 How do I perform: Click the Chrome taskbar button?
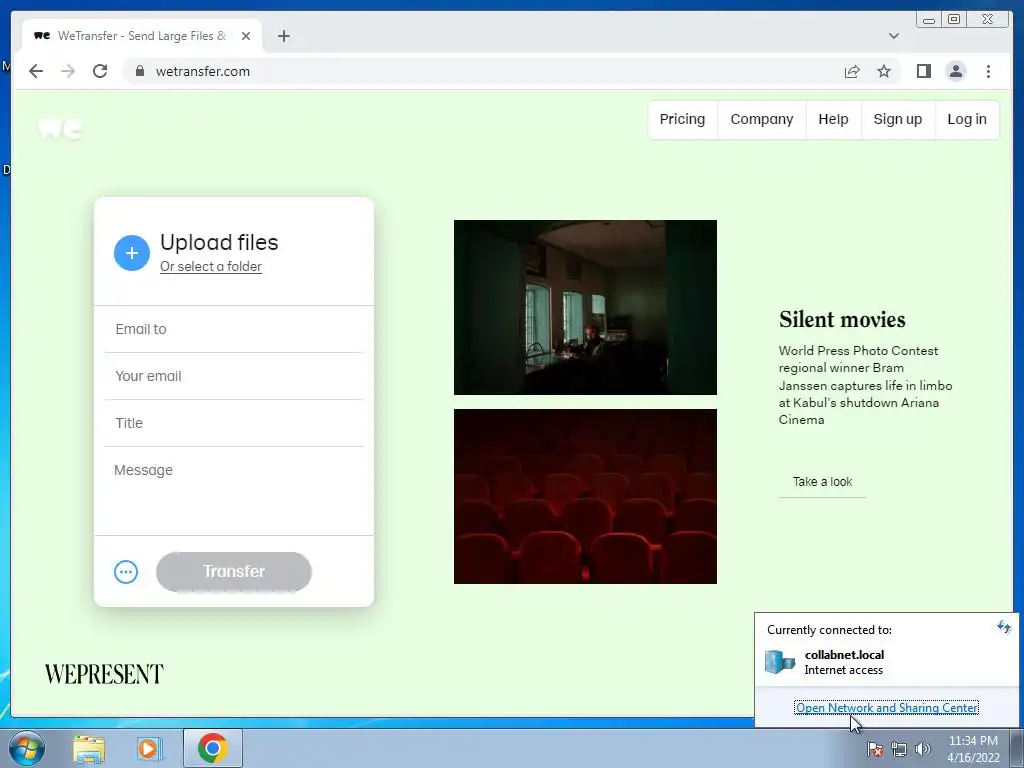click(212, 748)
